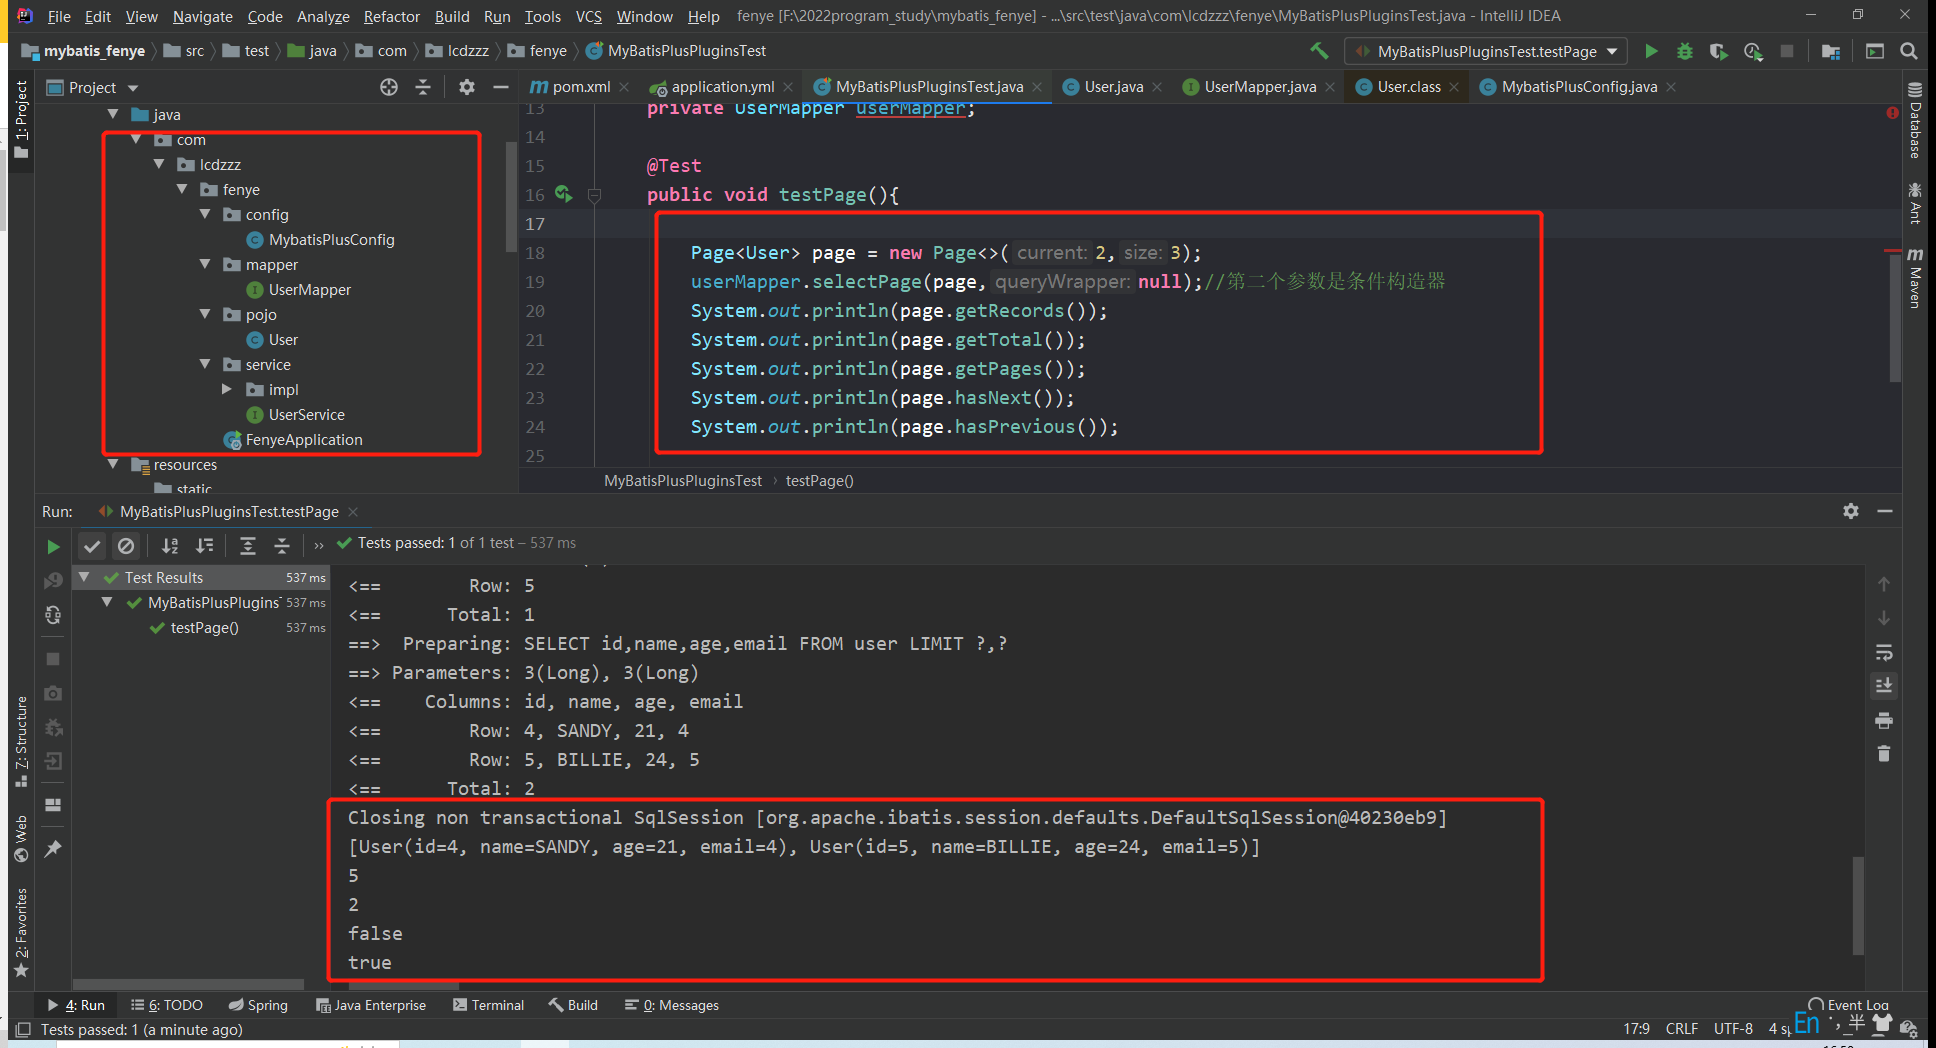Open the Navigate menu
Viewport: 1936px width, 1048px height.
[202, 16]
